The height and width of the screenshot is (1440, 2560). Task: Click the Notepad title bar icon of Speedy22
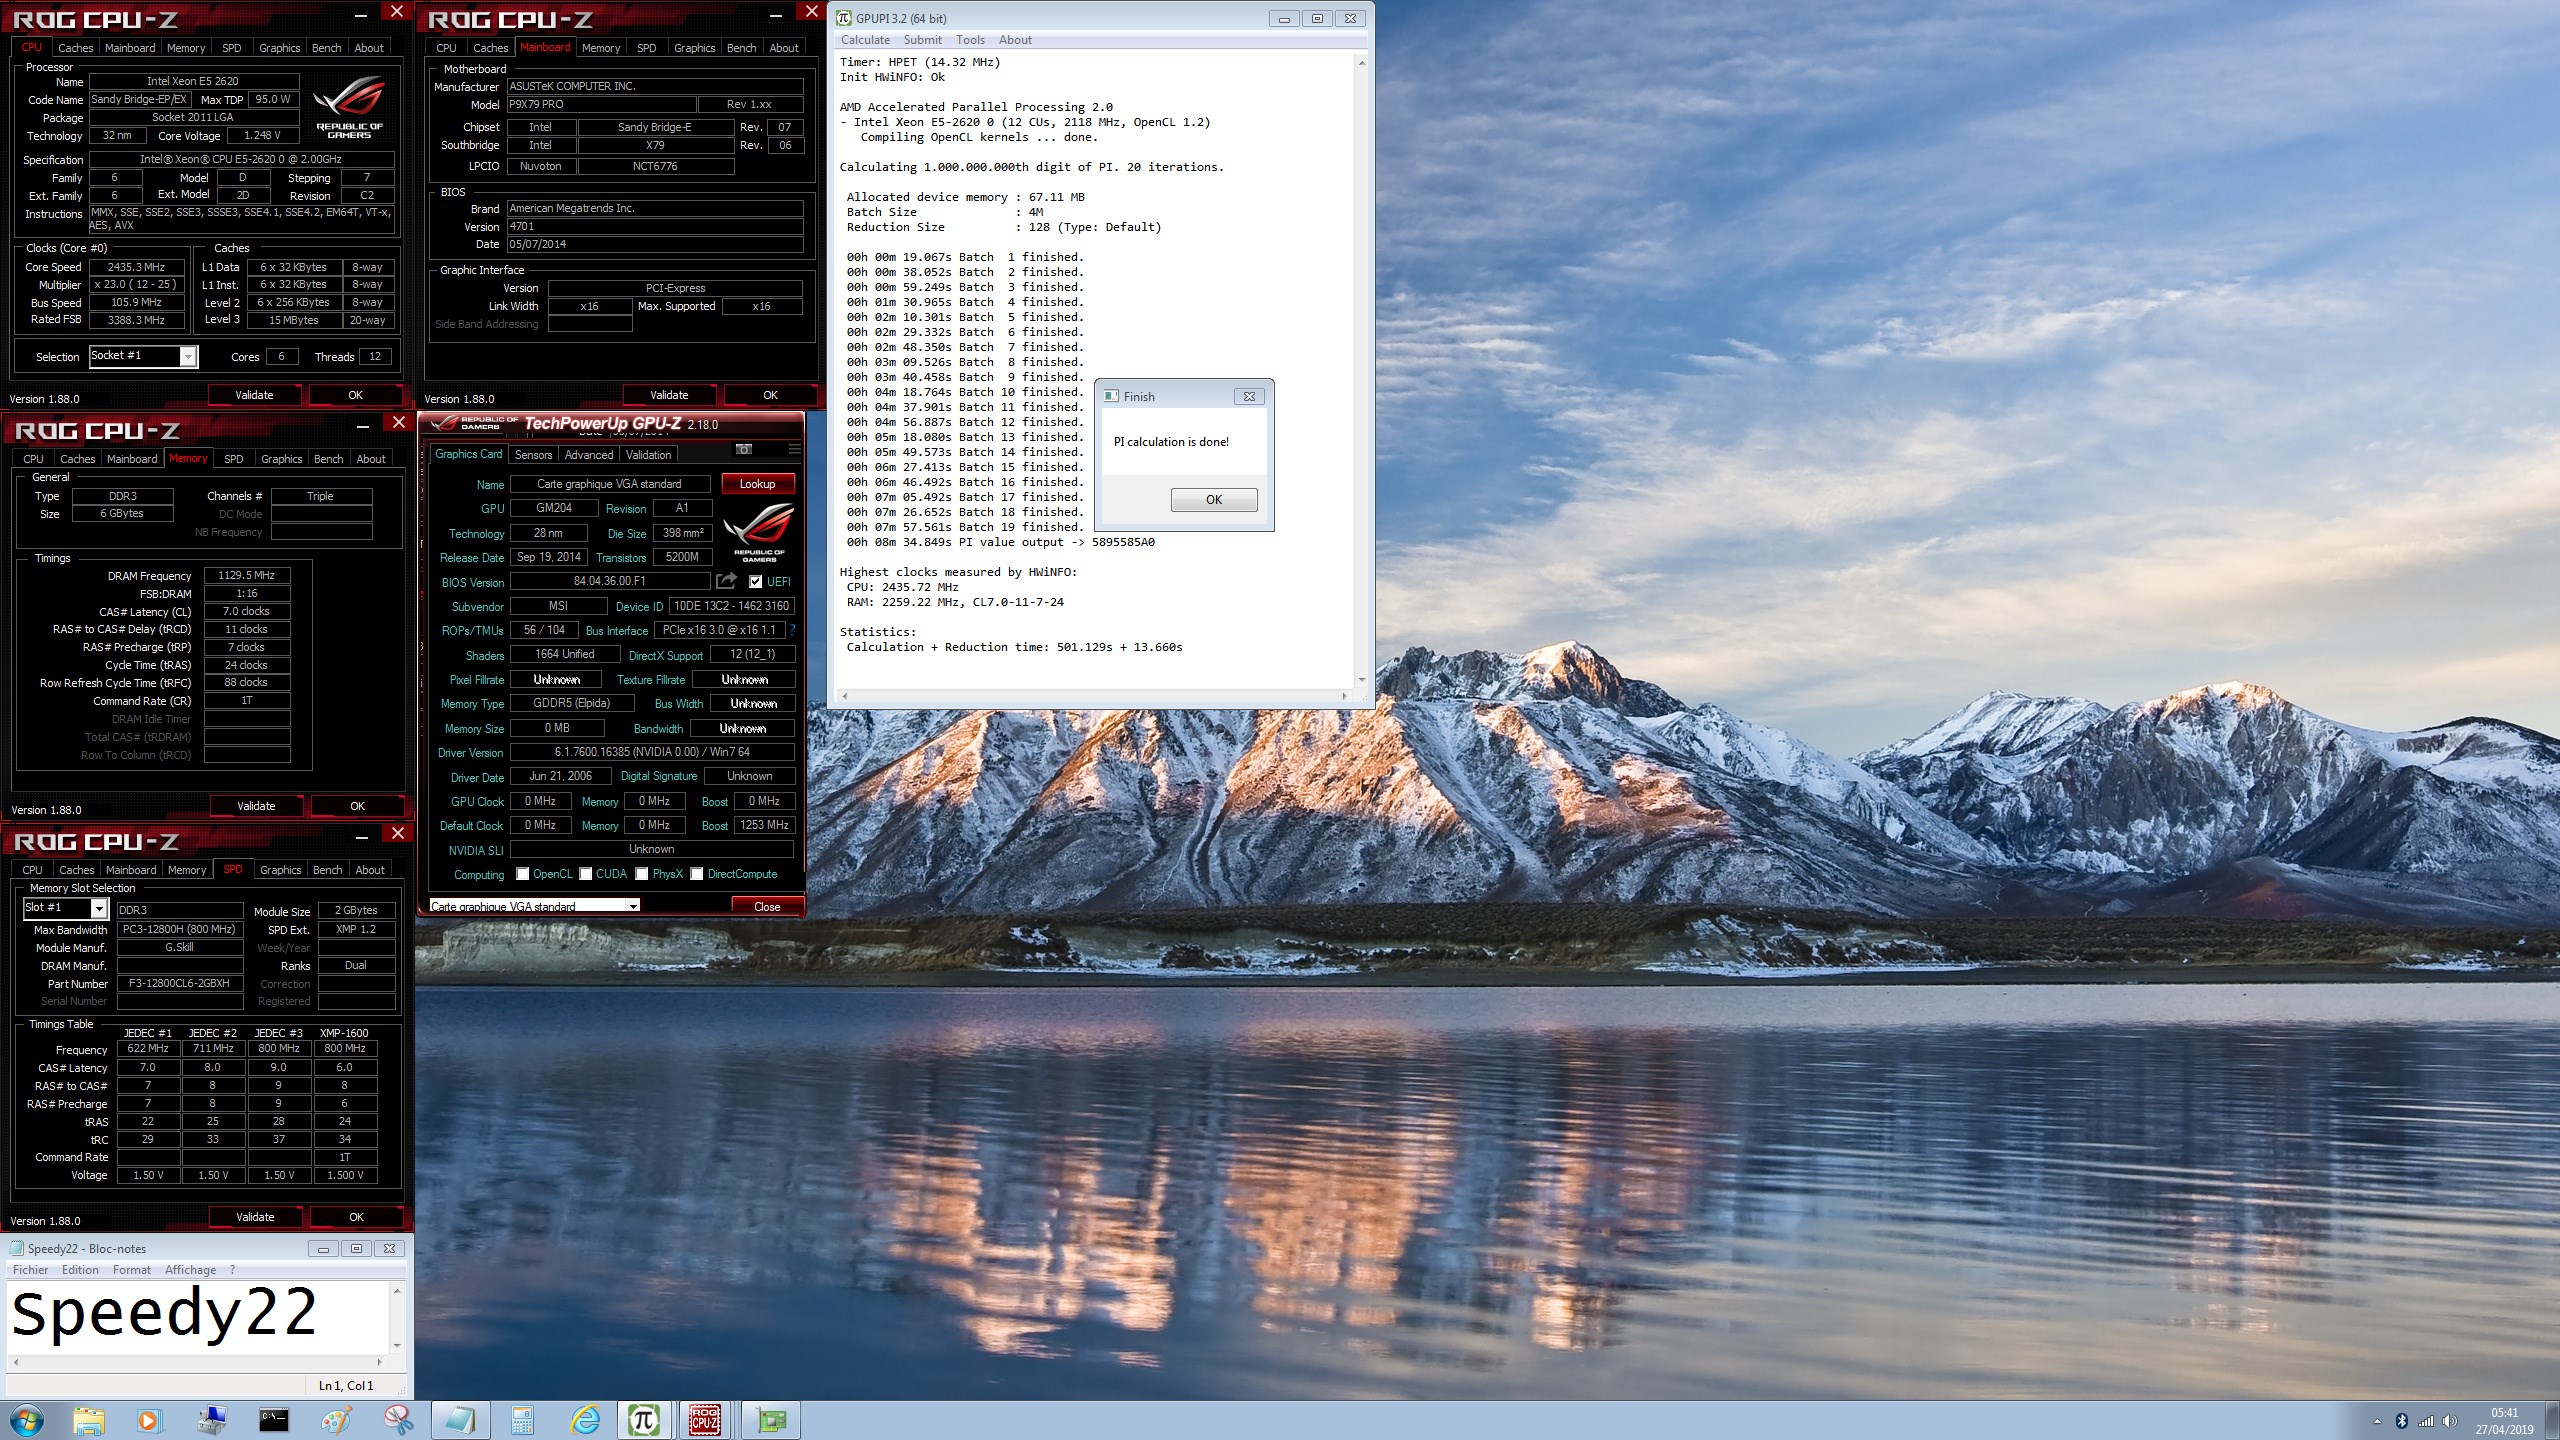[x=17, y=1248]
